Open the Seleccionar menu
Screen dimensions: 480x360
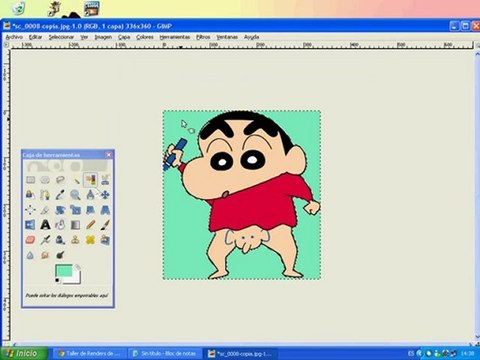click(61, 37)
